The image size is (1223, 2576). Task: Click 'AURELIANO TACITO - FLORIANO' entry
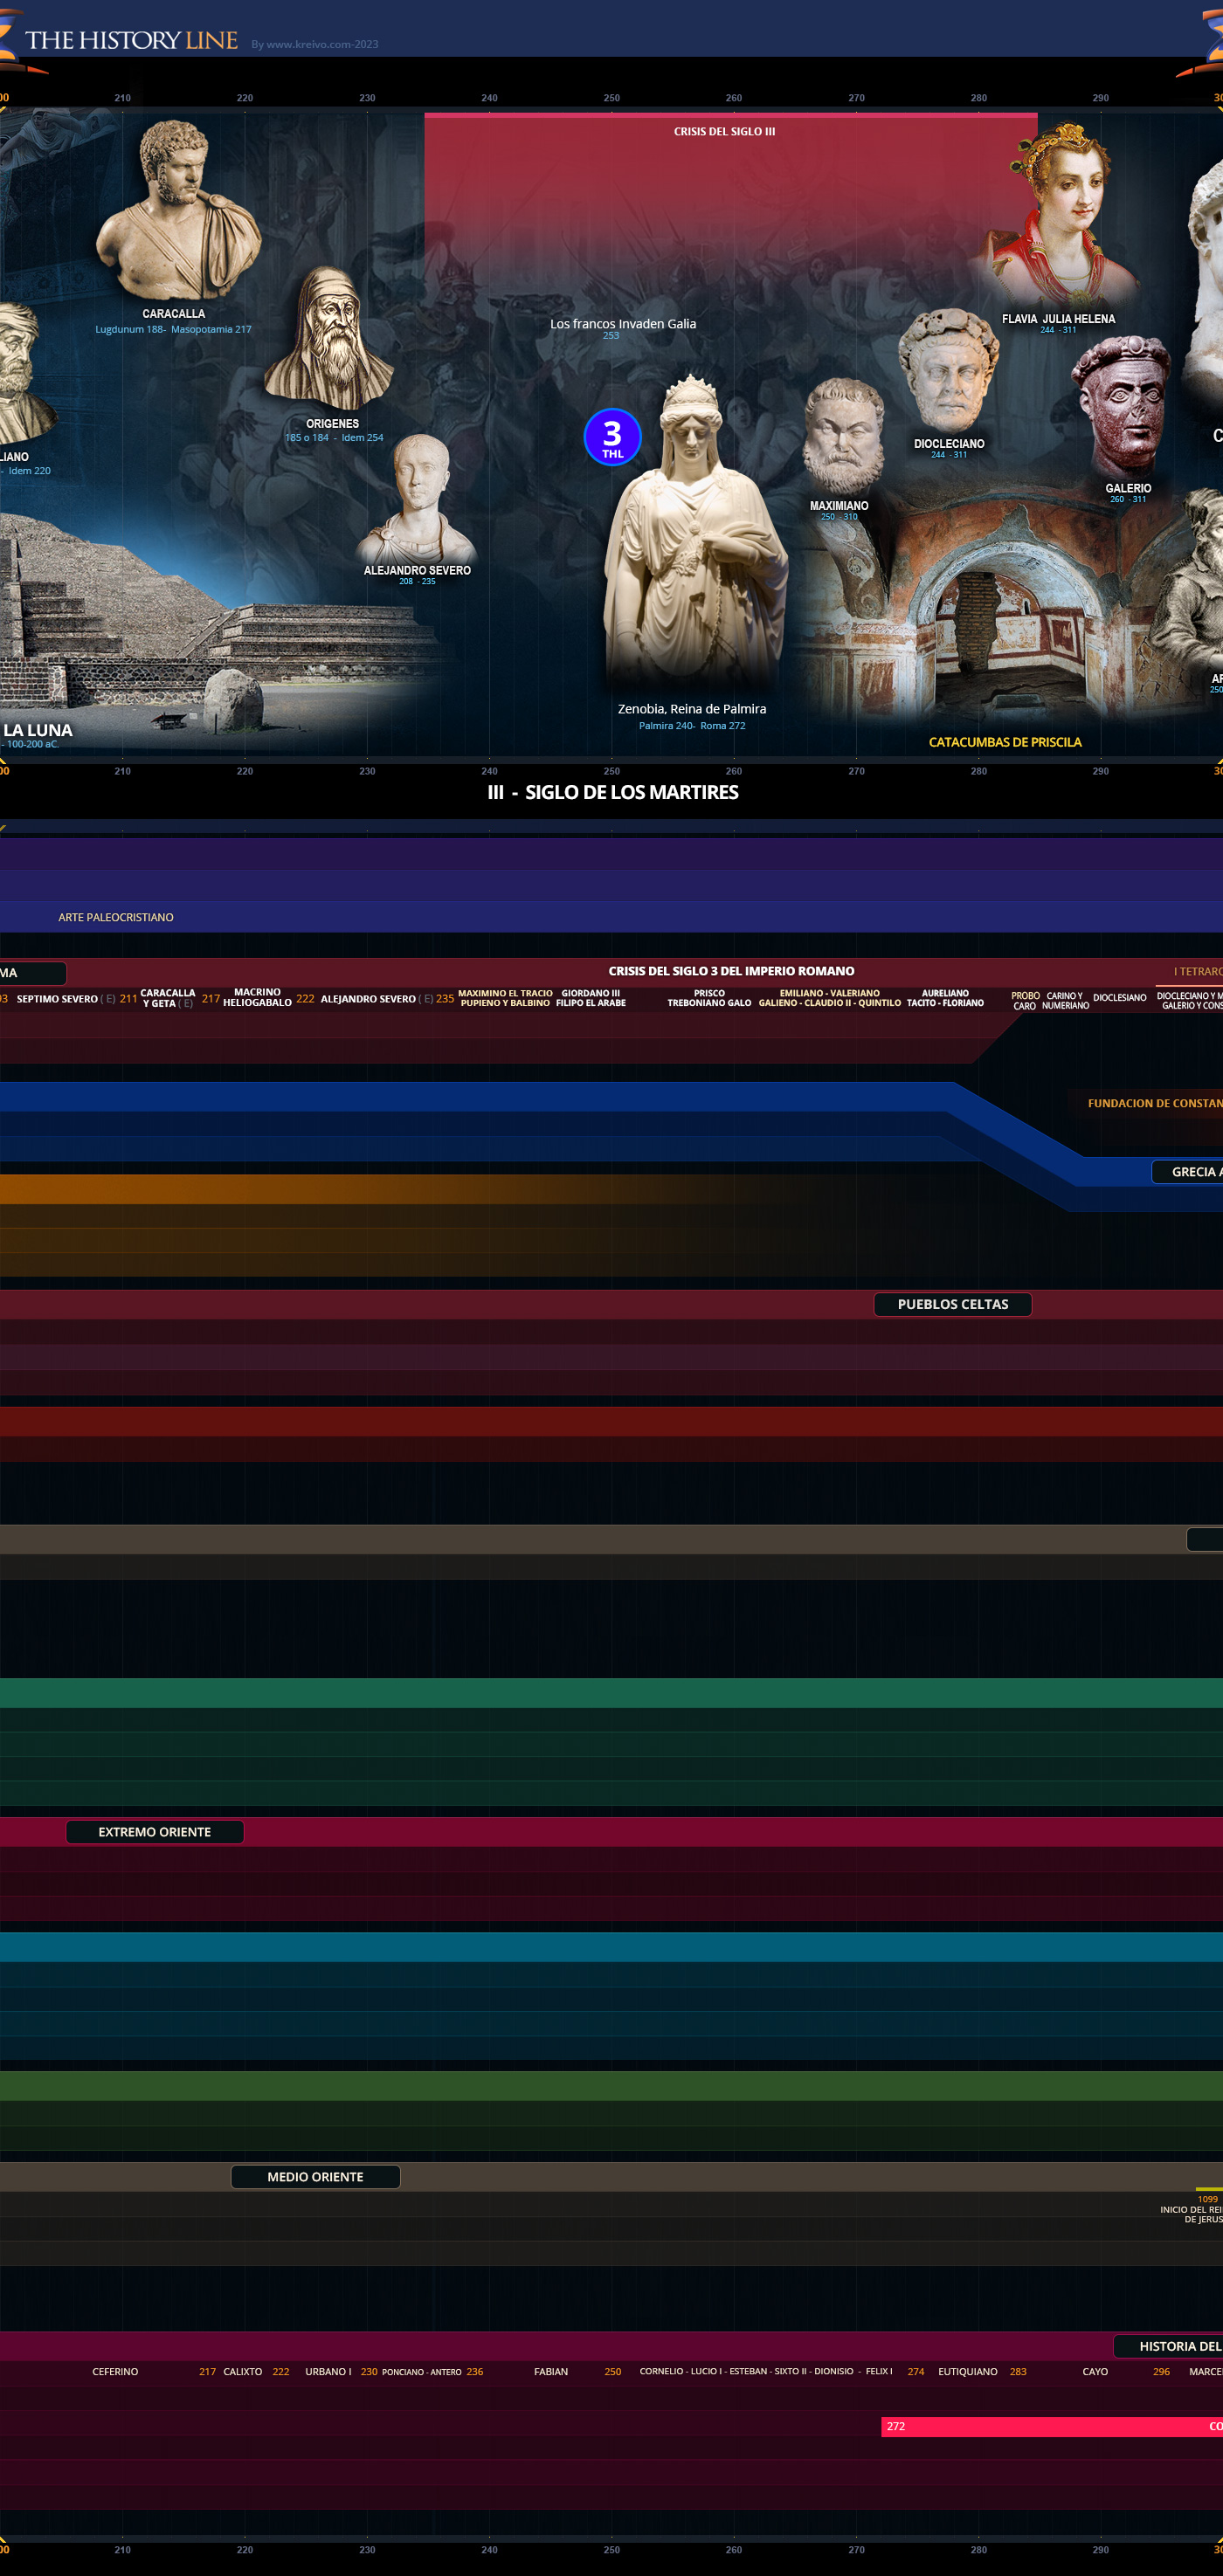(x=945, y=998)
